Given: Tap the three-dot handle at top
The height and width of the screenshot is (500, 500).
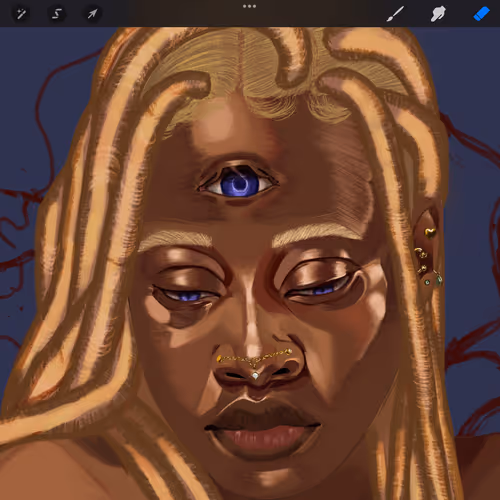Looking at the screenshot, I should (249, 6).
